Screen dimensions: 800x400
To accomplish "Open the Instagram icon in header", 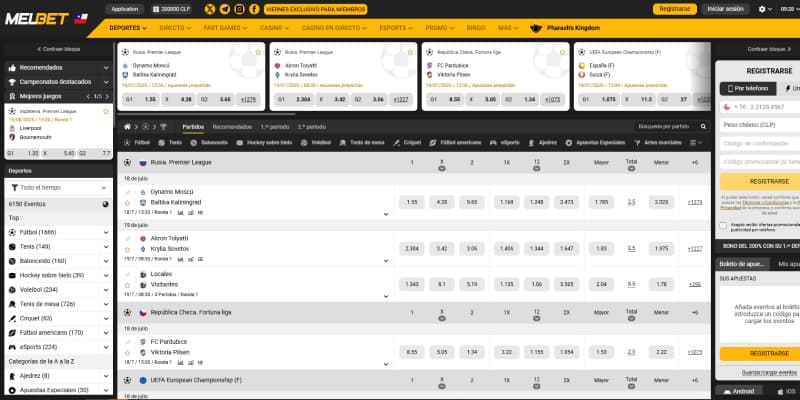I will pos(239,8).
